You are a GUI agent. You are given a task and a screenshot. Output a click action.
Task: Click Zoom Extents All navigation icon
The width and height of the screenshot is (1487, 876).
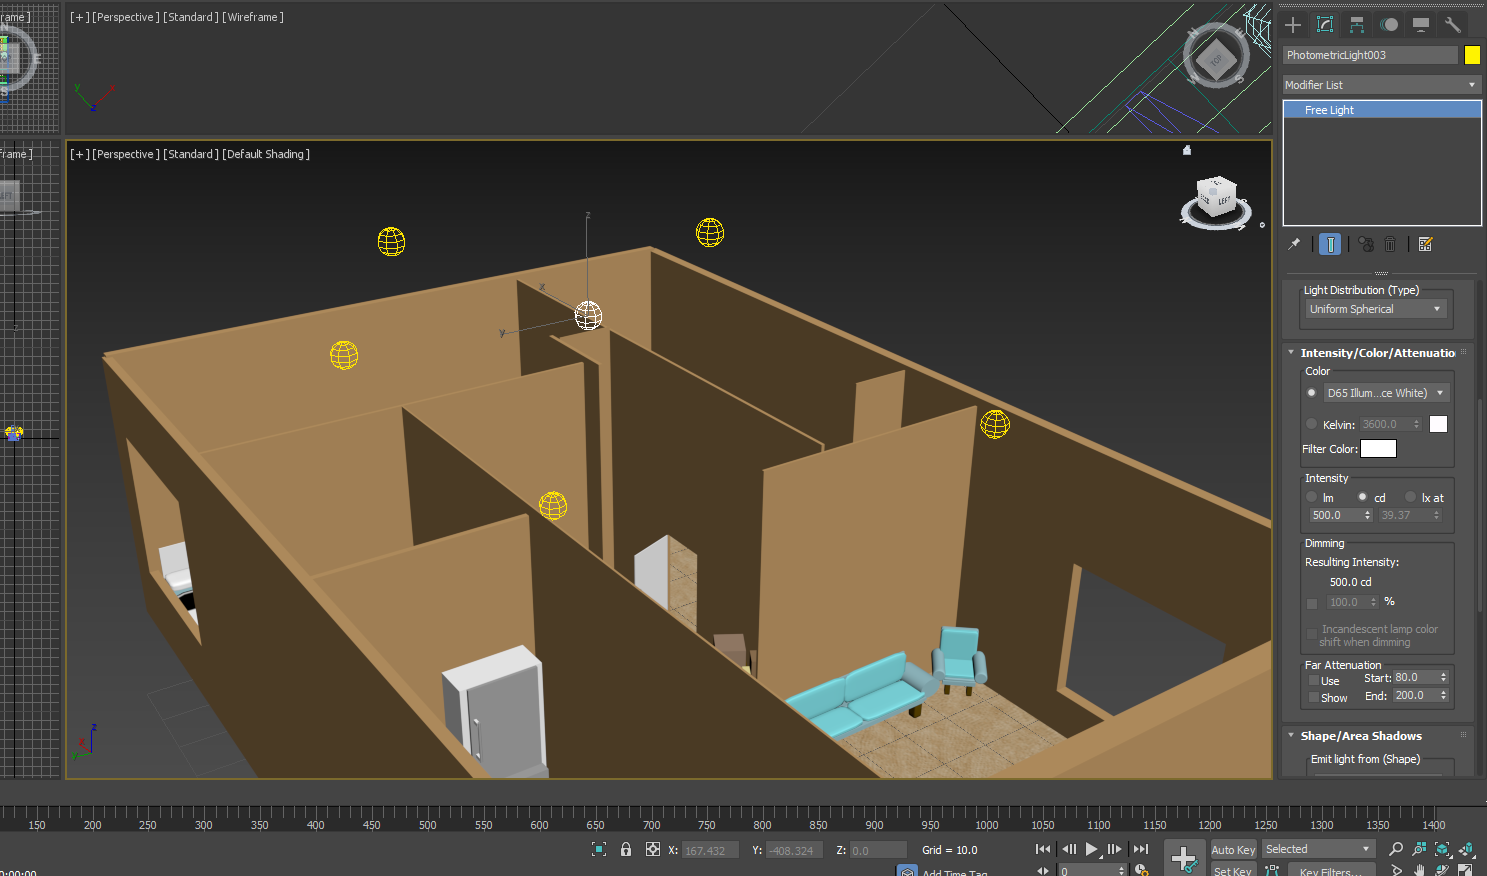[1467, 849]
